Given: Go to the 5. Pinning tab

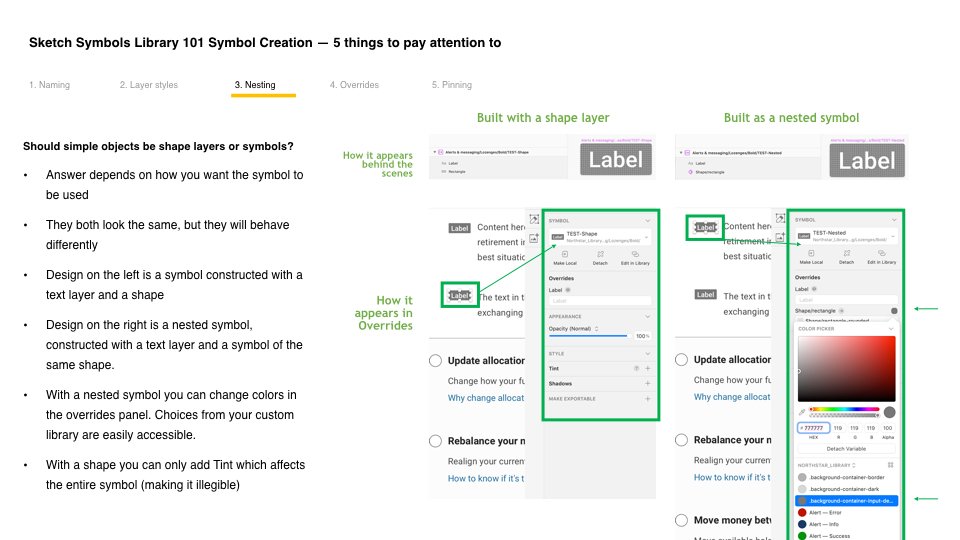Looking at the screenshot, I should [452, 85].
